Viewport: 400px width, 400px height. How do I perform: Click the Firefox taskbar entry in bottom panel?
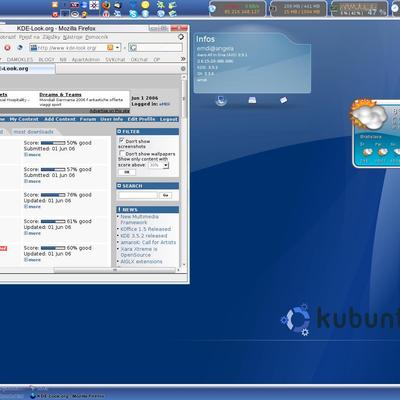[67, 396]
